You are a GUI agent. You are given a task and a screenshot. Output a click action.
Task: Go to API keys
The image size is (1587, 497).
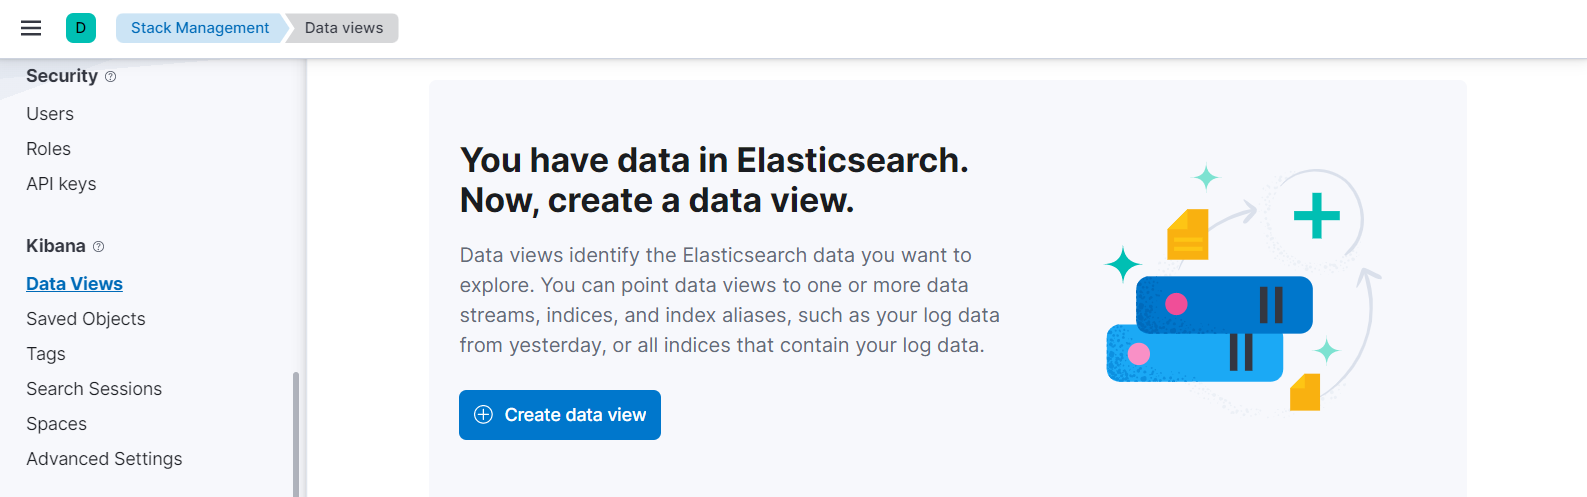[x=61, y=184]
